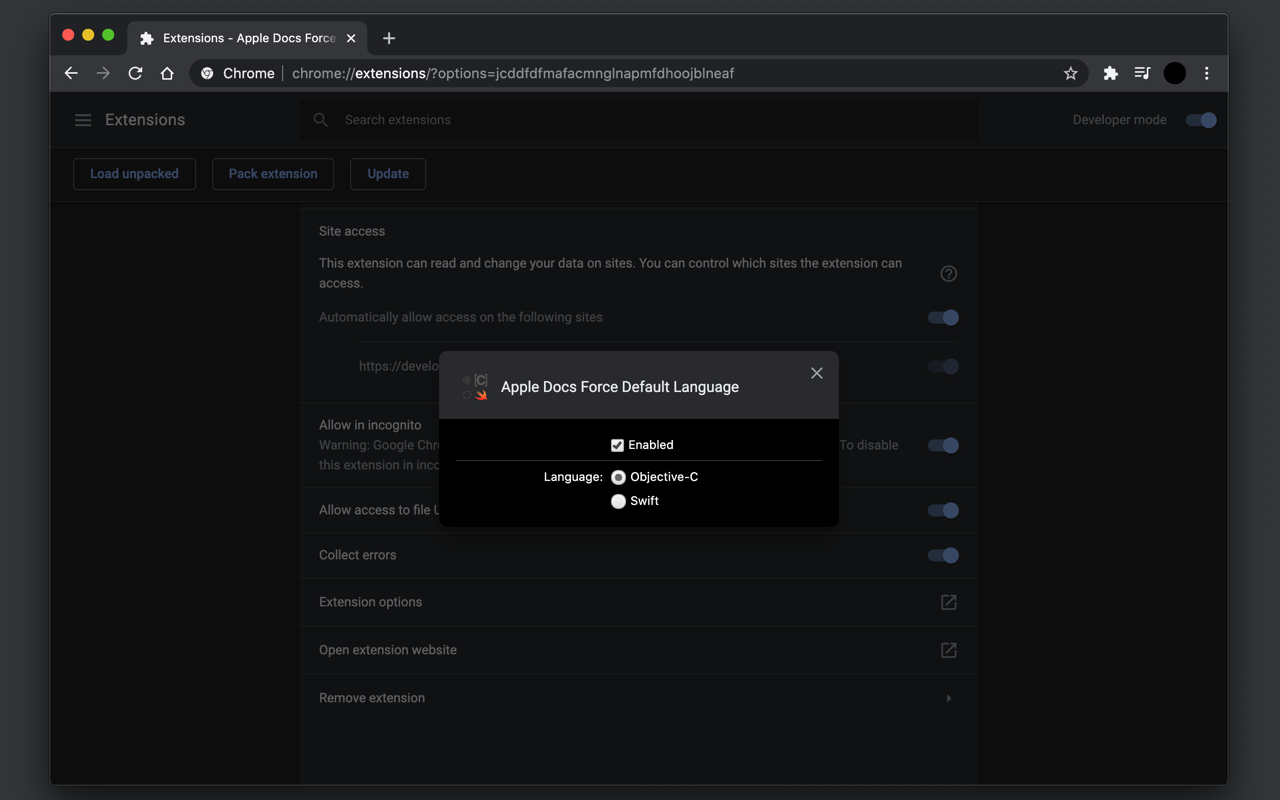Toggle automatically allow access on sites
Screen dimensions: 1280x800
[x=943, y=317]
